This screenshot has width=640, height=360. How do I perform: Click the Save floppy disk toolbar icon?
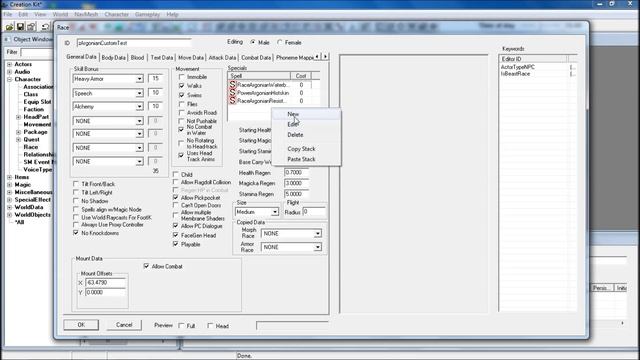click(x=20, y=27)
